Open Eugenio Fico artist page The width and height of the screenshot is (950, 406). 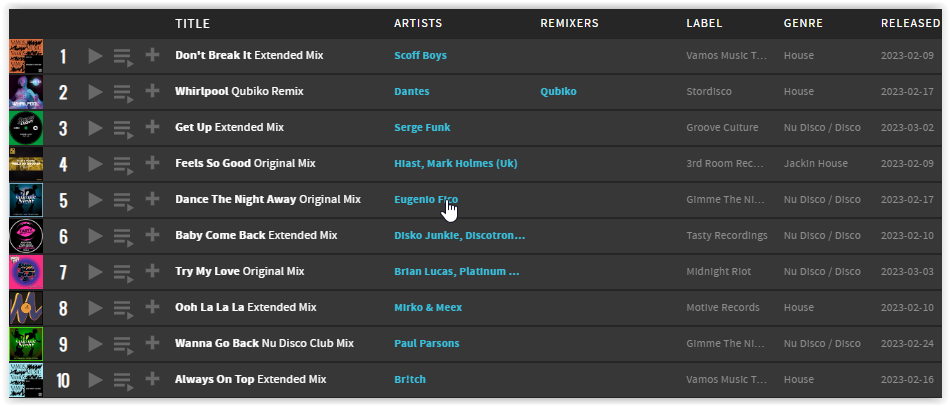[426, 199]
